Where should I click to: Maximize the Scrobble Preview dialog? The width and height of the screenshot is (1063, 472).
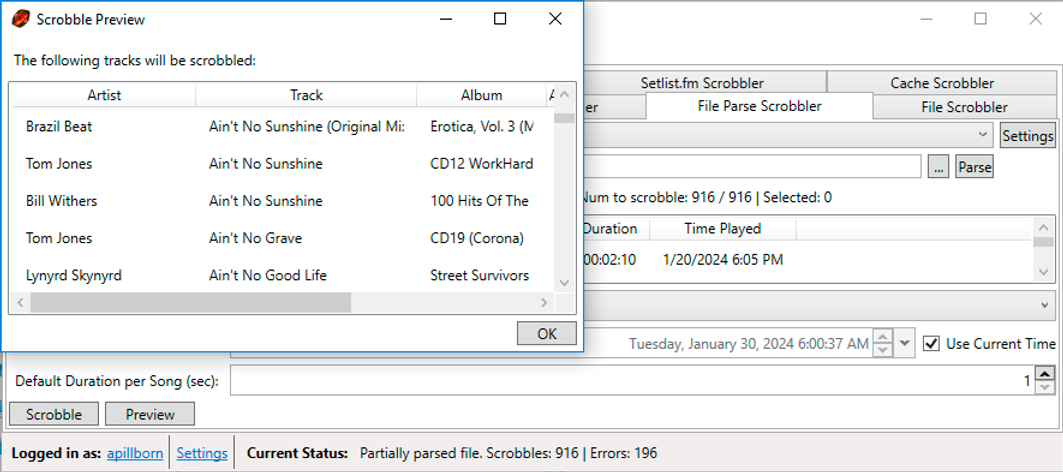500,20
